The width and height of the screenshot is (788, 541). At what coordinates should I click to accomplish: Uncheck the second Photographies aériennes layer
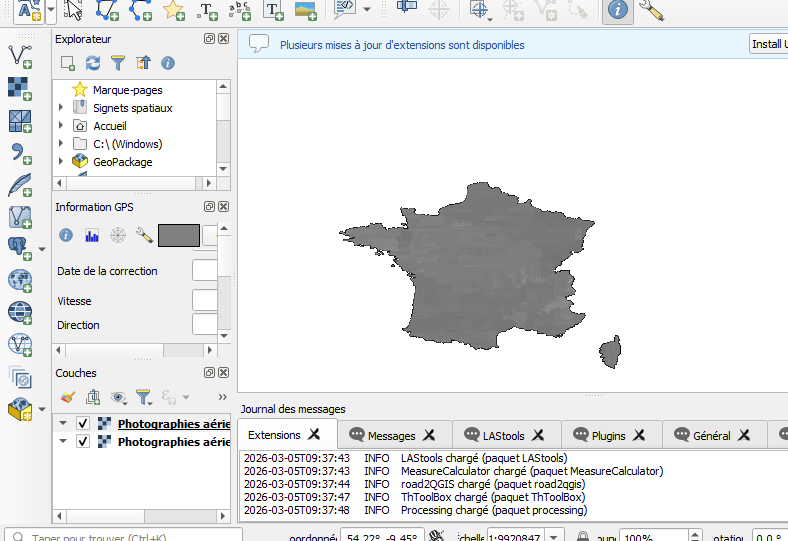(x=83, y=441)
